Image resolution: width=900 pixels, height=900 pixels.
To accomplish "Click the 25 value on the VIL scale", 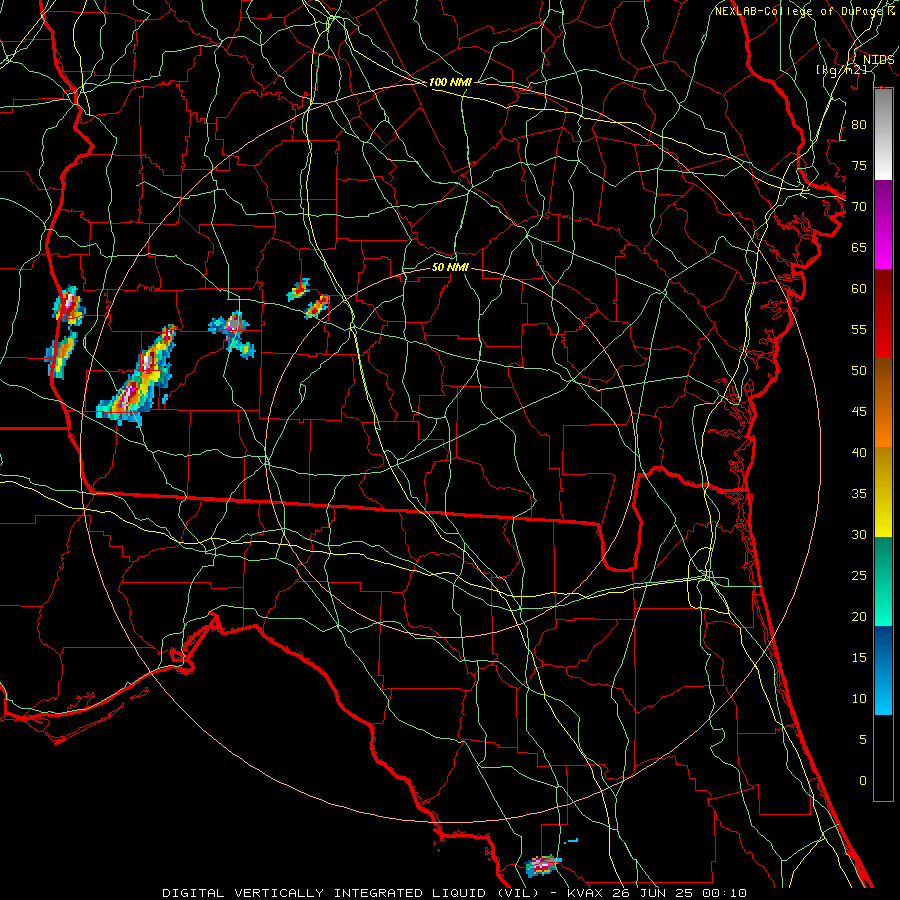I will 859,576.
